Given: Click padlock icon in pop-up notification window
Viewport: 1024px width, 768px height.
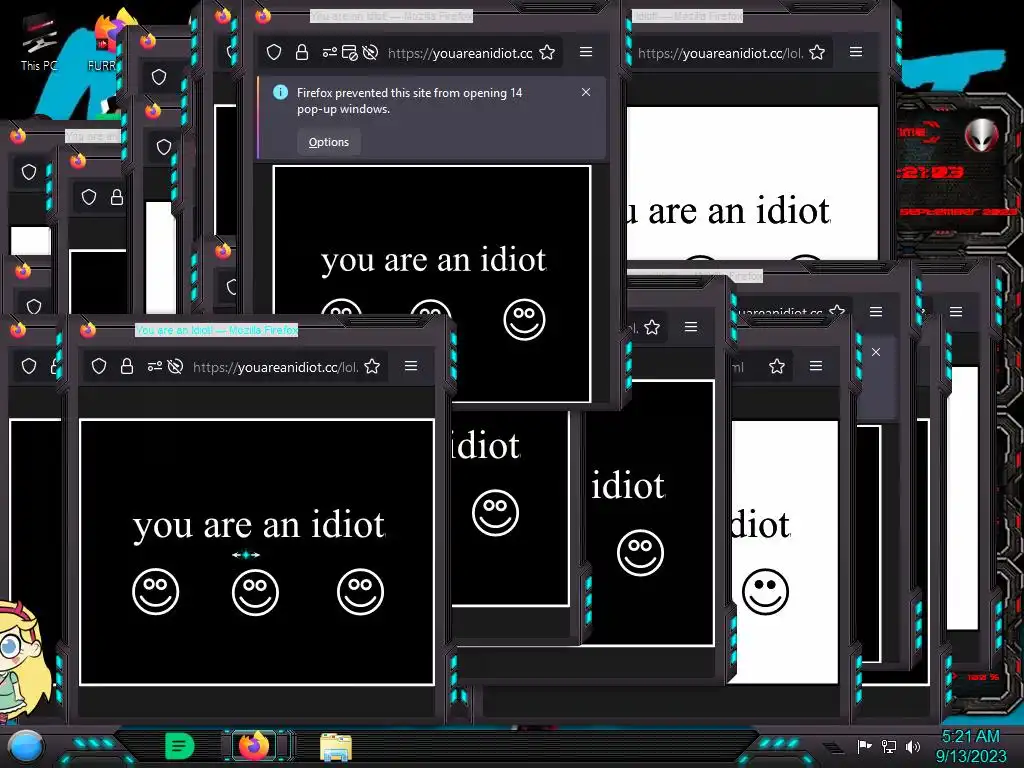Looking at the screenshot, I should point(302,52).
